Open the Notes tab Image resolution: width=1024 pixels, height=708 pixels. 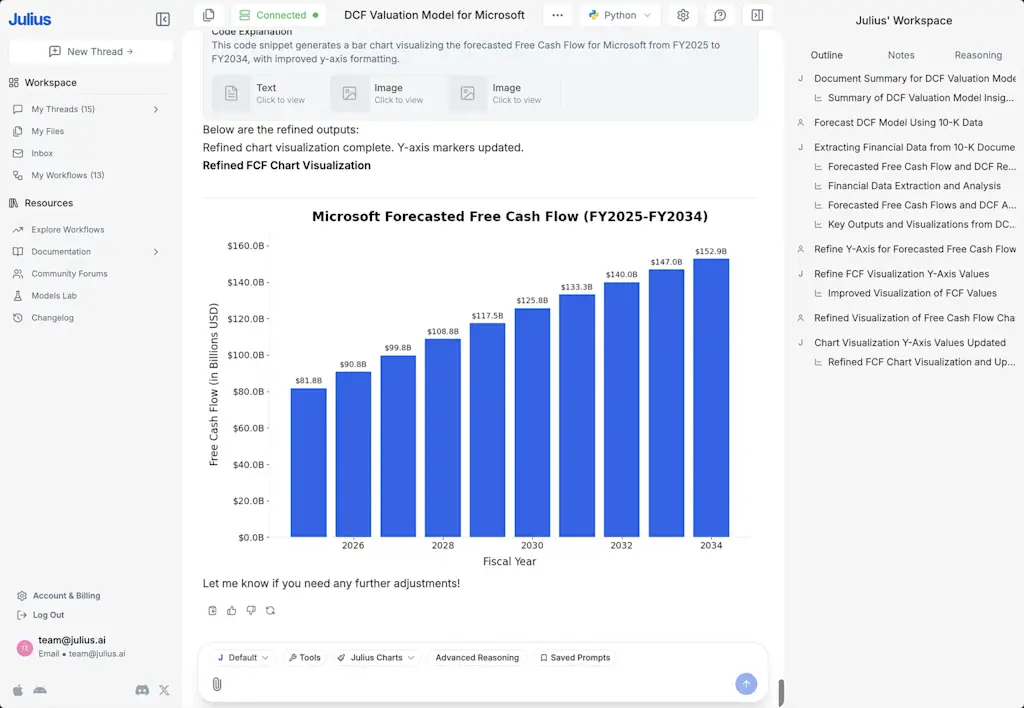901,55
